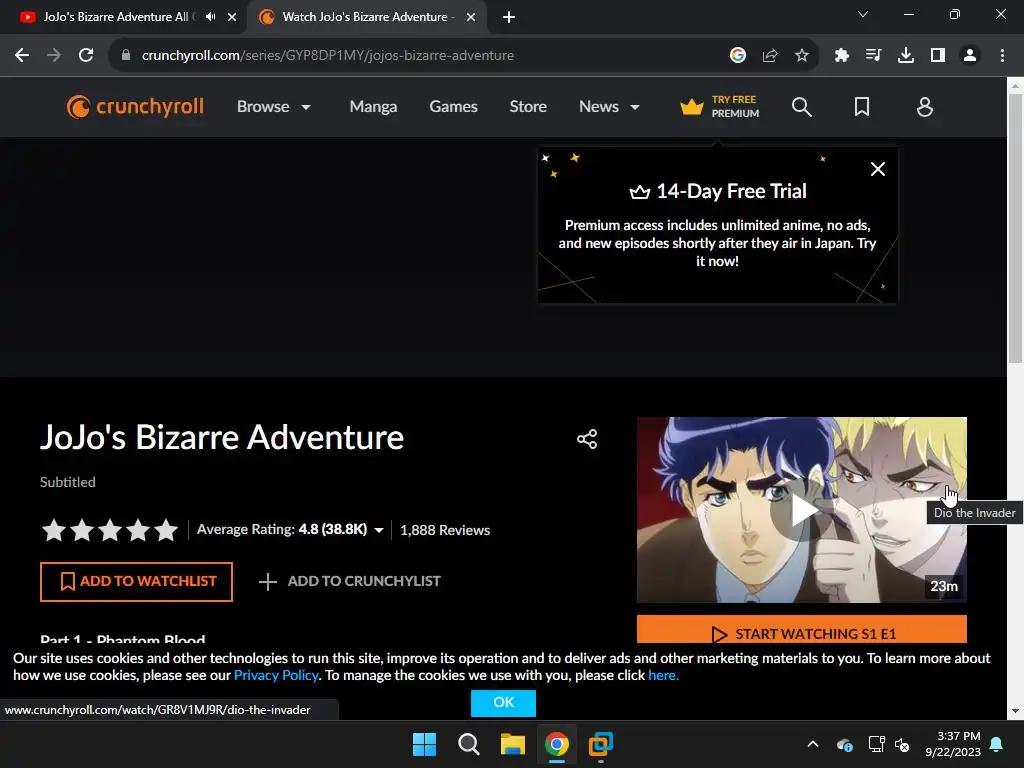
Task: Click the third rating star
Action: 110,530
